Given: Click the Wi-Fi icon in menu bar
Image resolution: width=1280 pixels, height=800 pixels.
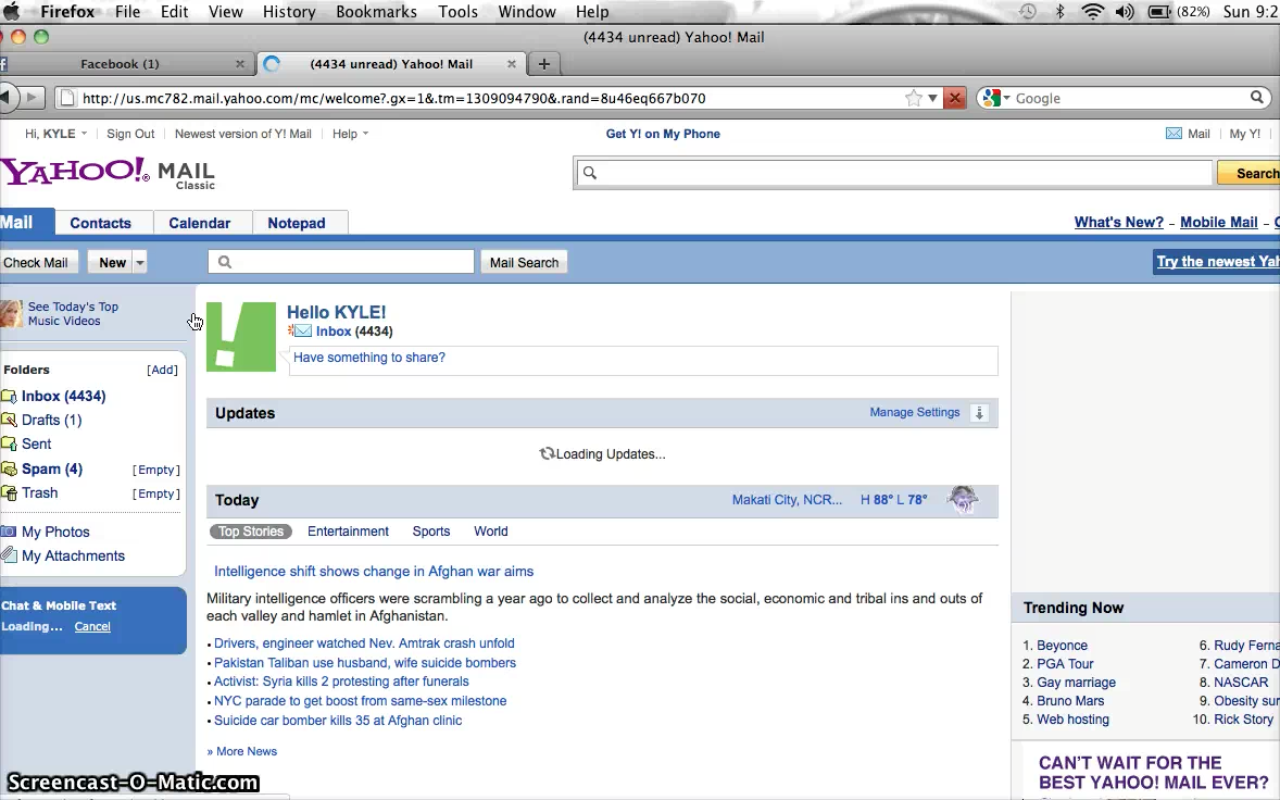Looking at the screenshot, I should (1093, 12).
